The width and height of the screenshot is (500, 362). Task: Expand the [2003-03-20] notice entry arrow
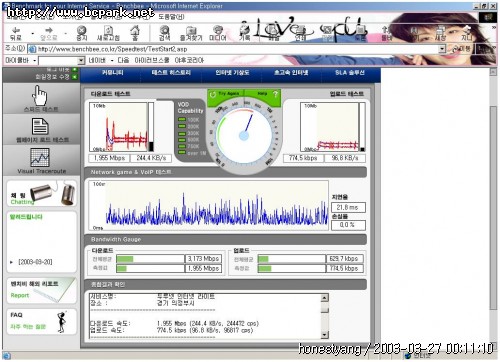pos(11,262)
